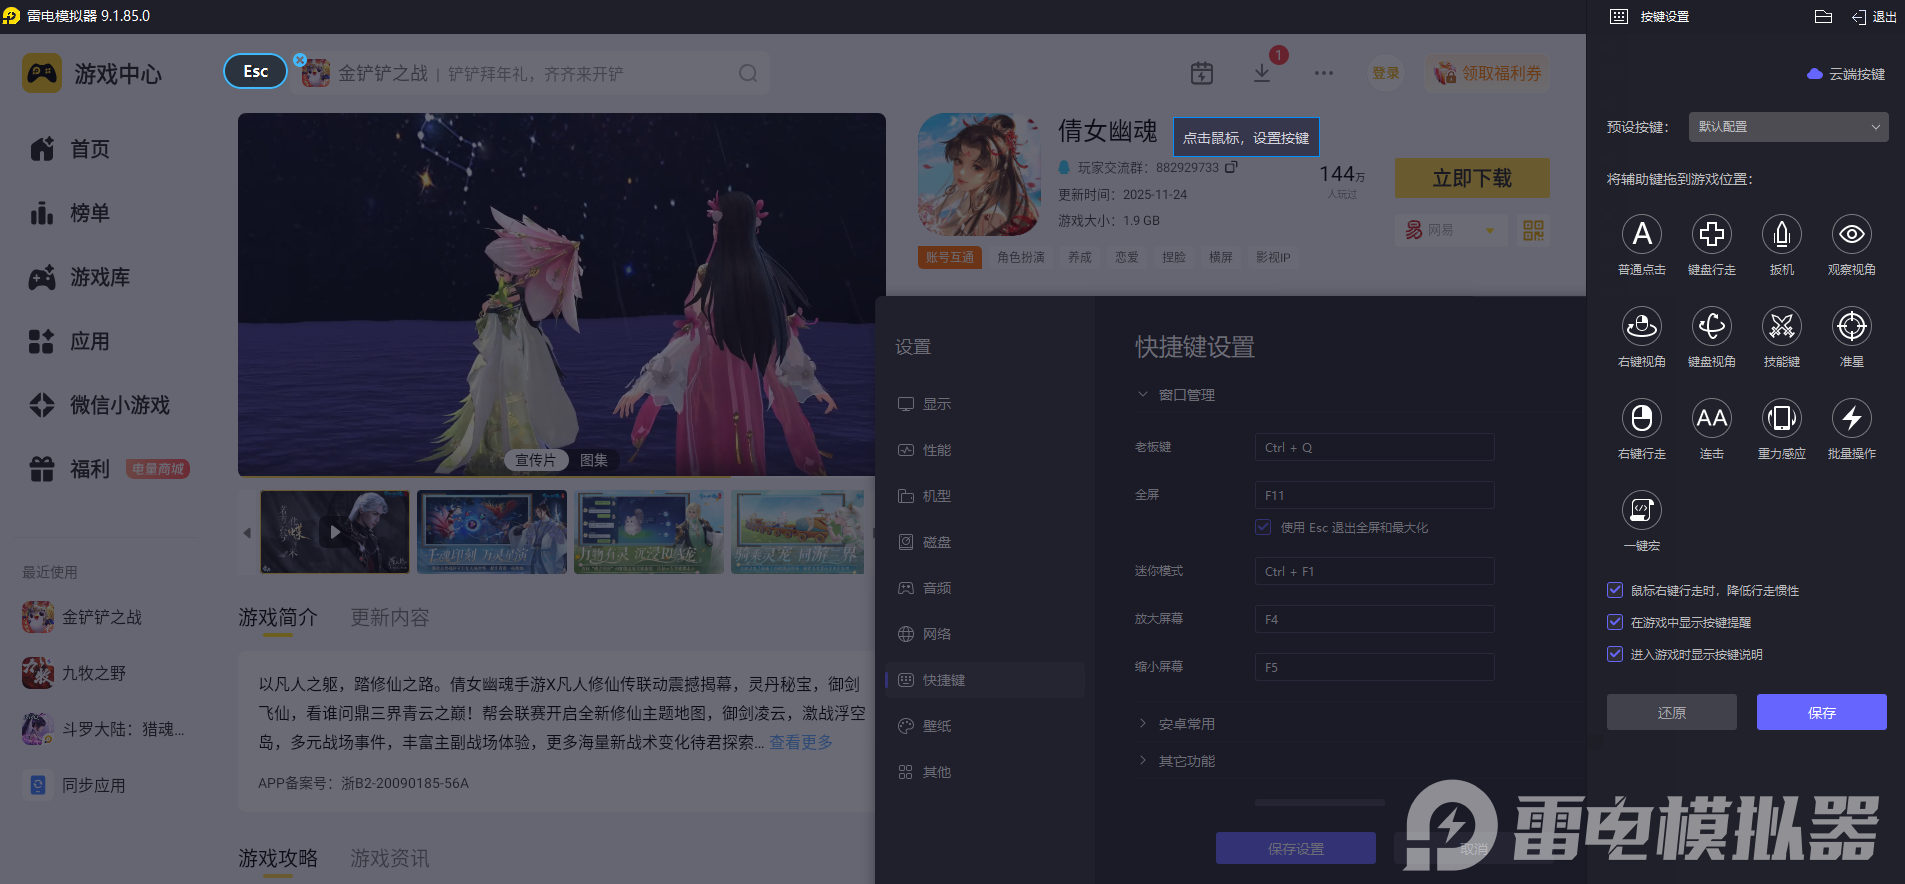The width and height of the screenshot is (1905, 884).
Task: Click the 老板键 shortcut field
Action: (1374, 447)
